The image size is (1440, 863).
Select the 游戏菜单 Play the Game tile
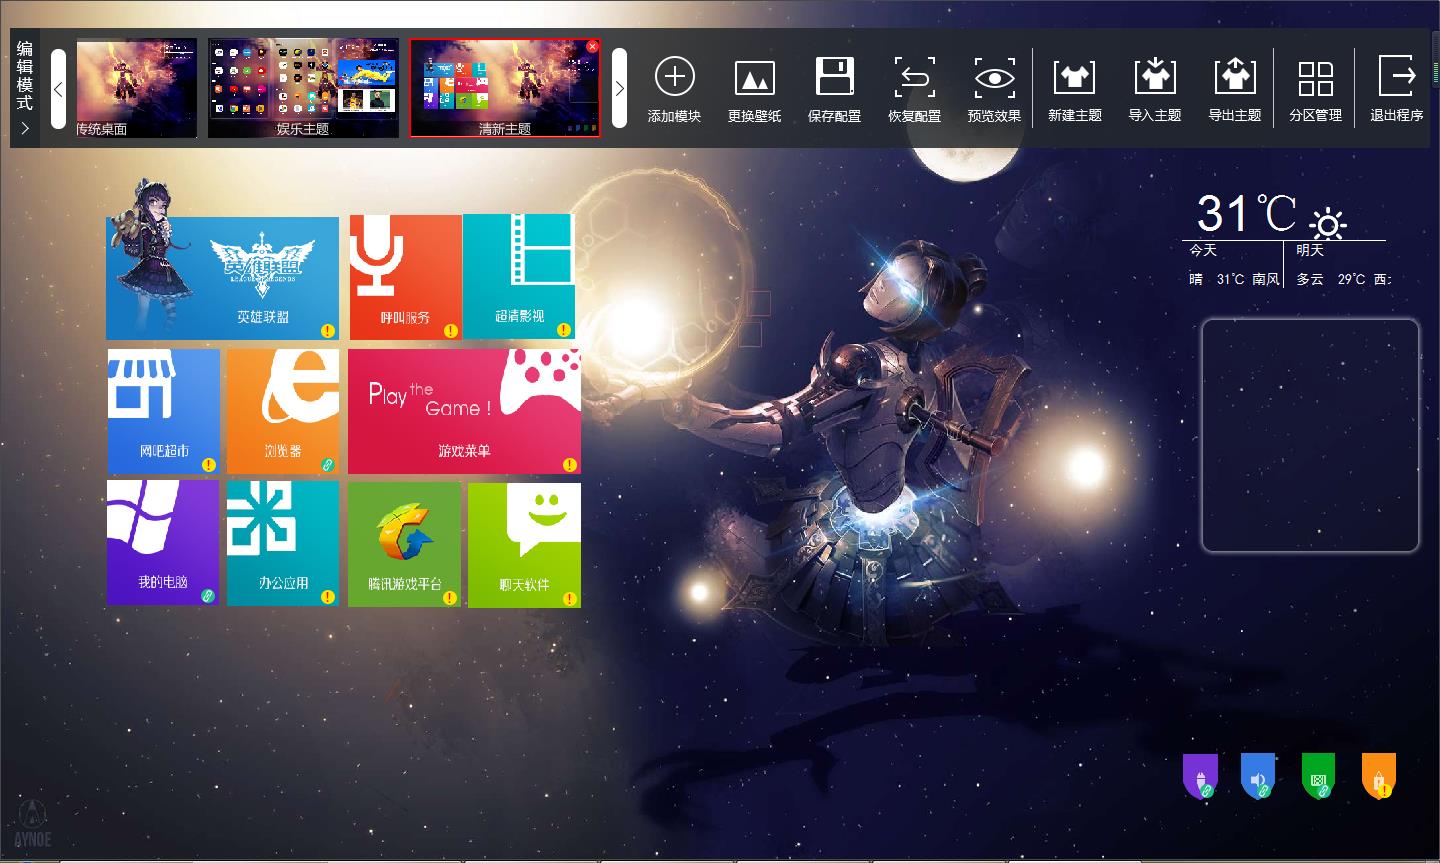point(464,411)
